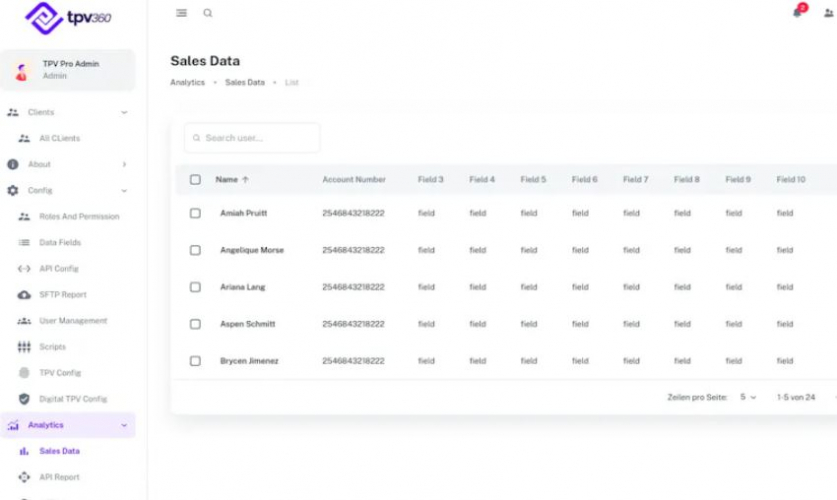The height and width of the screenshot is (500, 837).
Task: Expand the About section chevron
Action: [124, 164]
